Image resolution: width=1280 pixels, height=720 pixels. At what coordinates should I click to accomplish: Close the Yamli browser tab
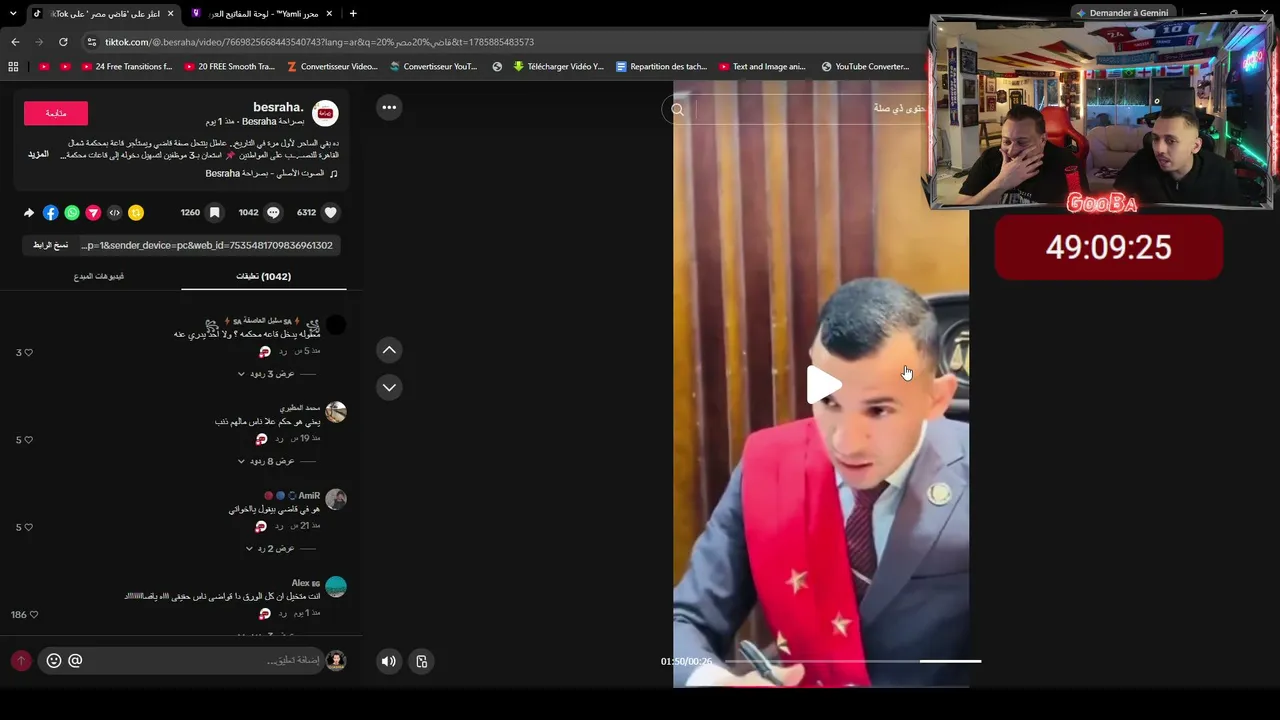tap(329, 13)
